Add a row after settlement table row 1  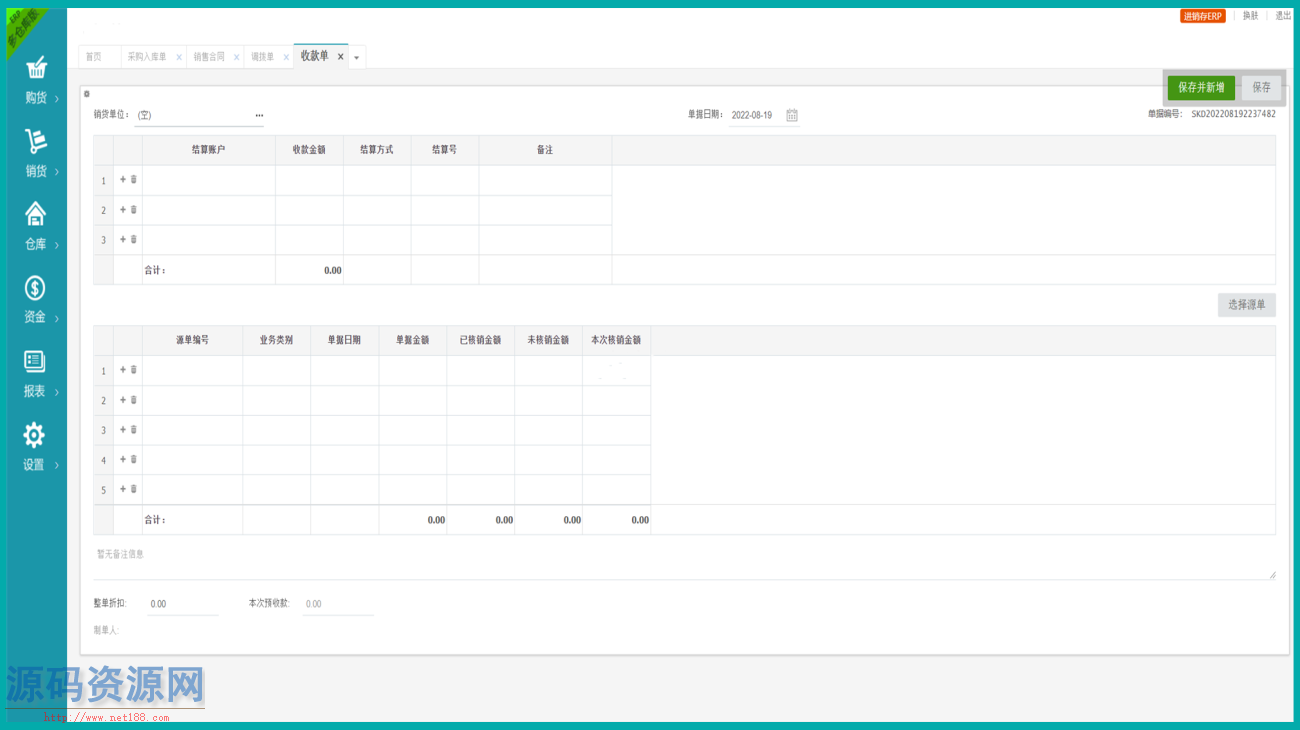pos(123,180)
